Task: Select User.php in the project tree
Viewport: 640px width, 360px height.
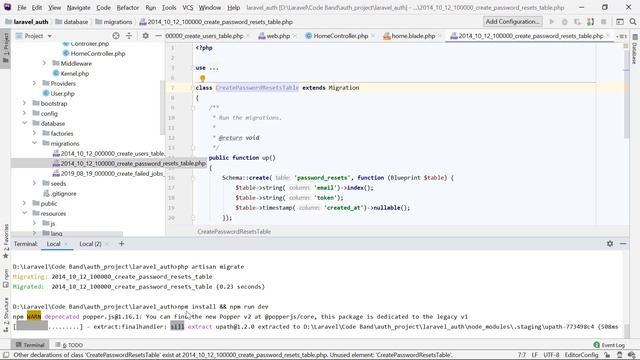Action: (62, 93)
